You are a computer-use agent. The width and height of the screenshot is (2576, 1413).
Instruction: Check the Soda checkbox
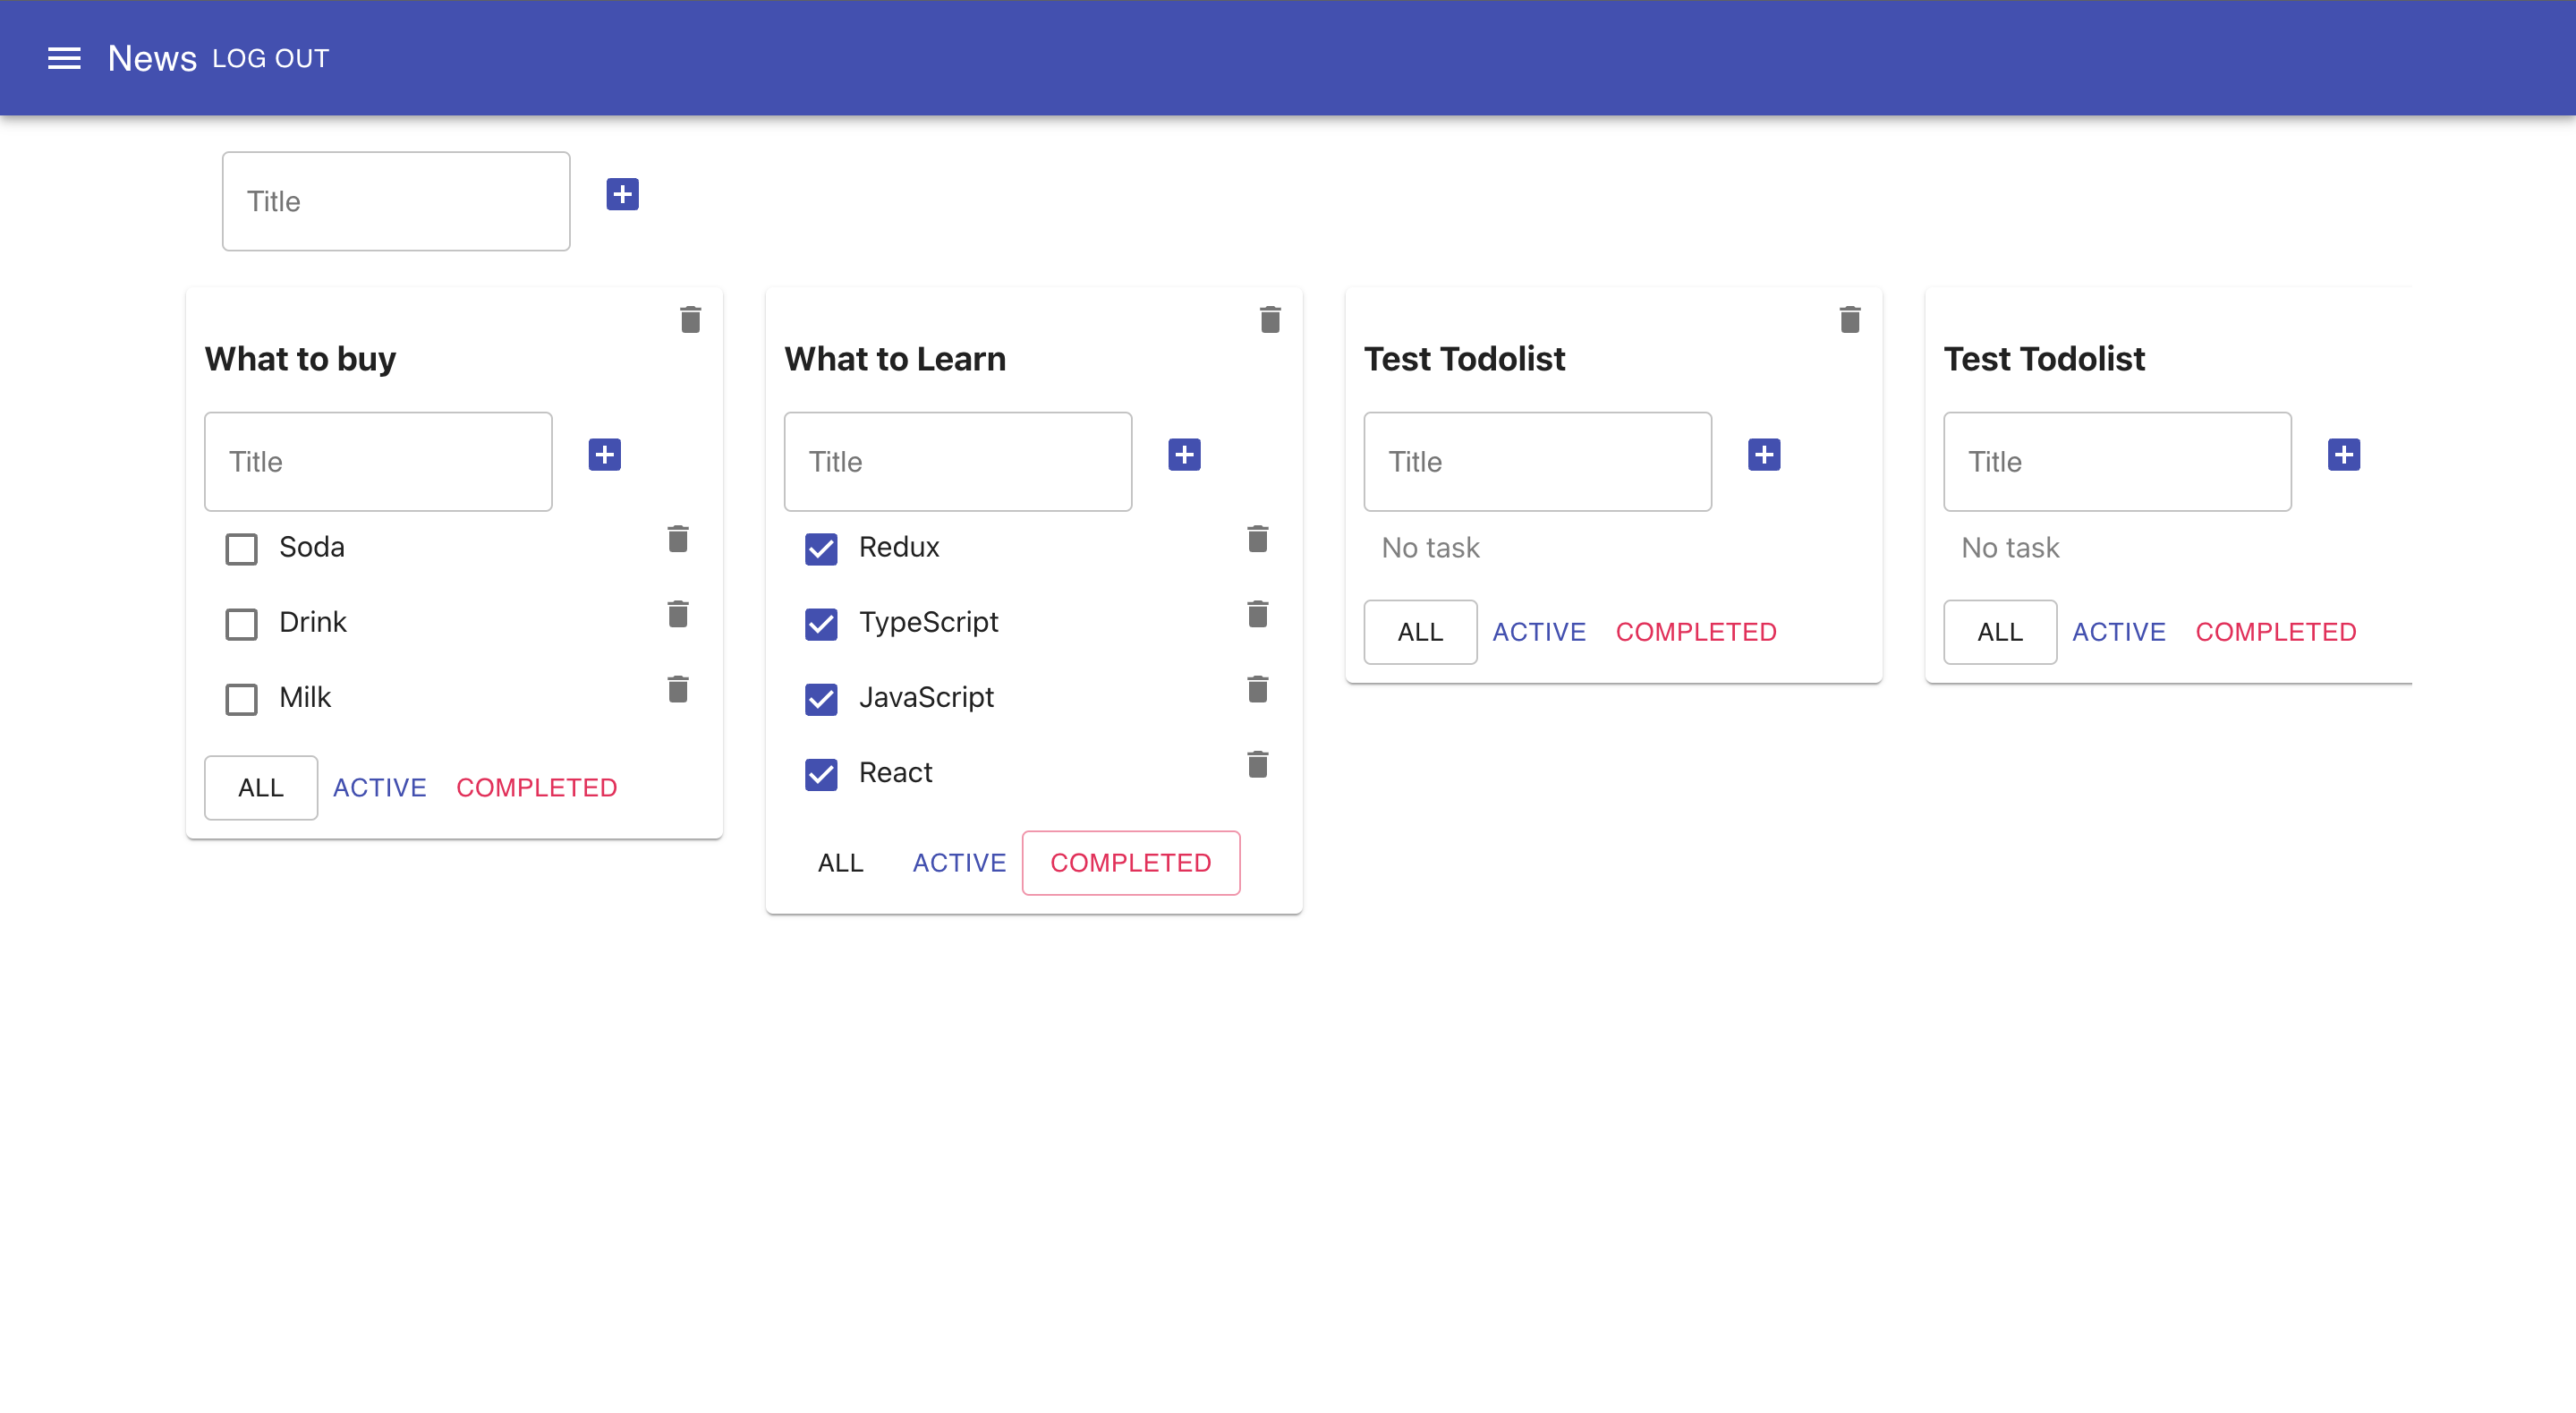tap(241, 549)
